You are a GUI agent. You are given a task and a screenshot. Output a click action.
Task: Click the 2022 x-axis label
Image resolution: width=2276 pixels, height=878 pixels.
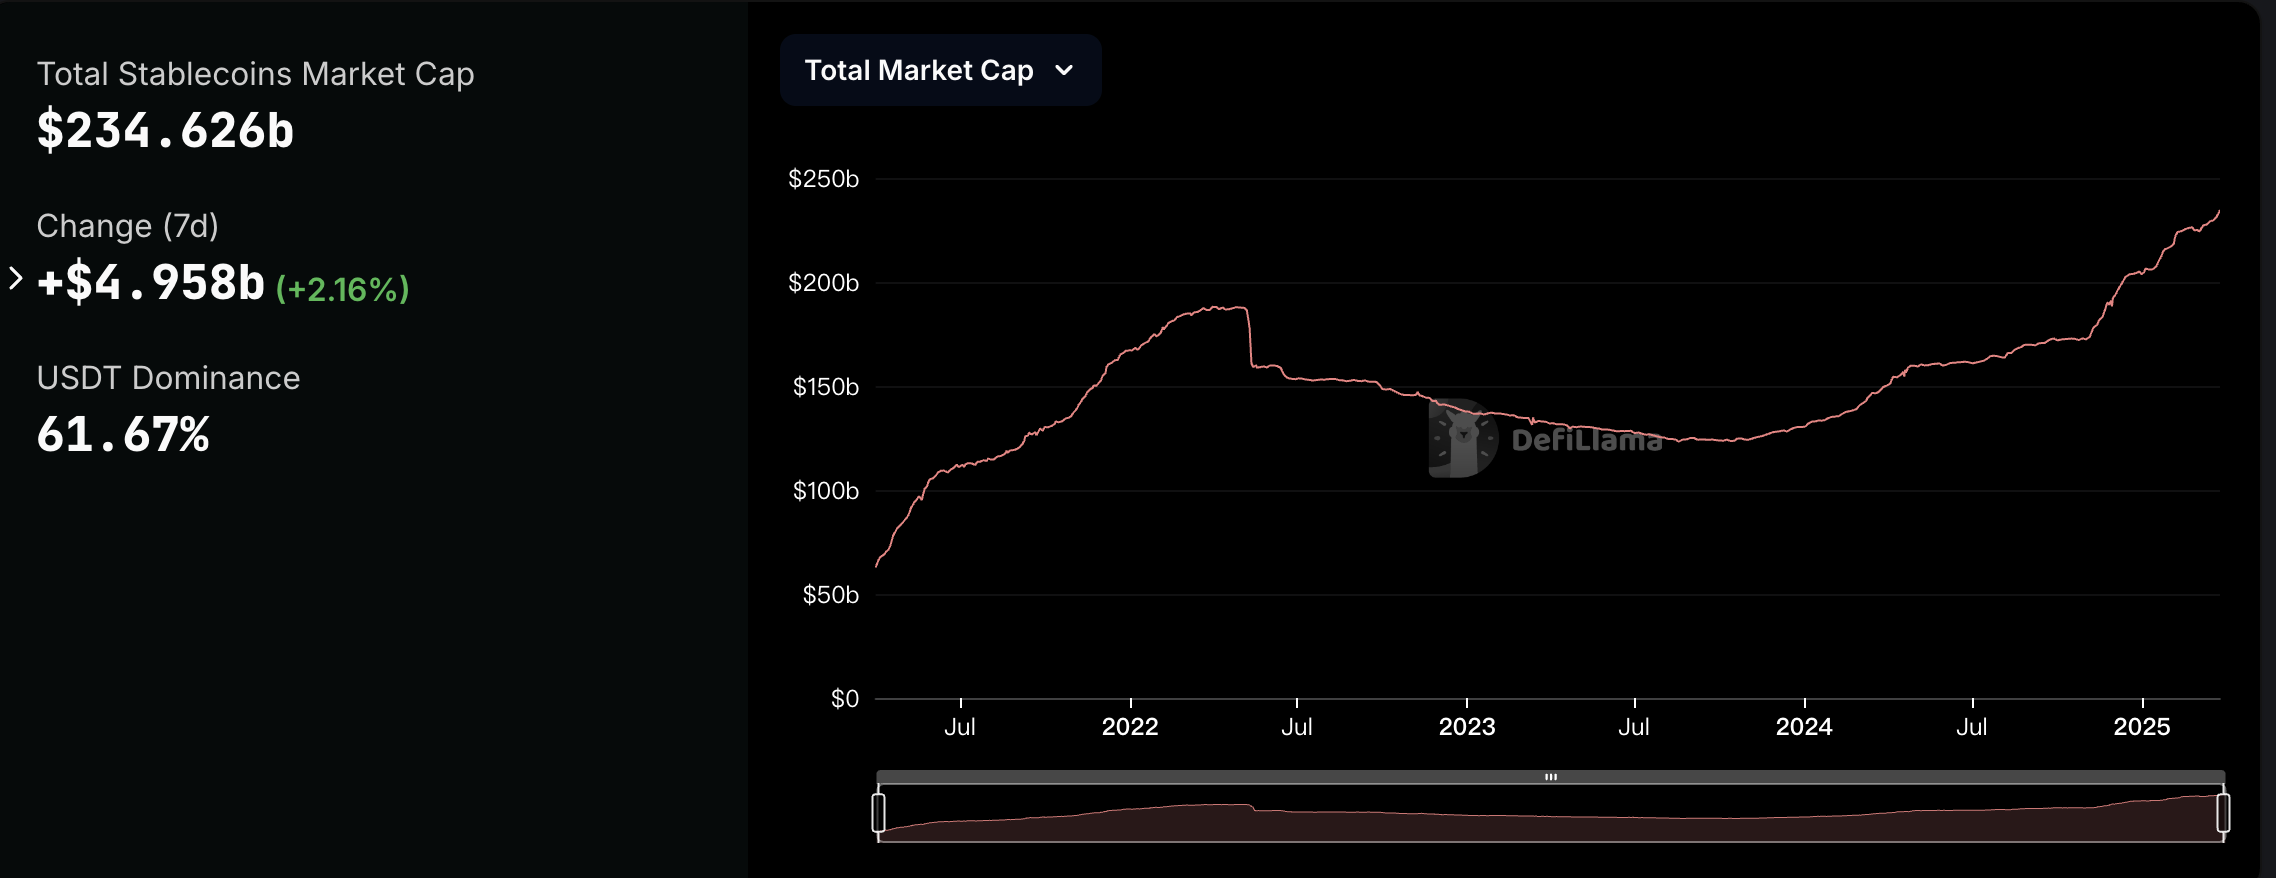1130,727
